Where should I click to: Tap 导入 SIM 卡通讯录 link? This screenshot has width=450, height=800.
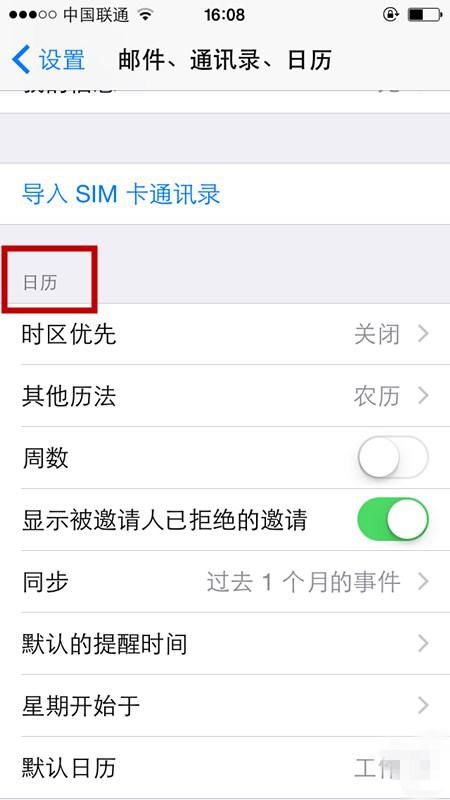click(x=121, y=194)
